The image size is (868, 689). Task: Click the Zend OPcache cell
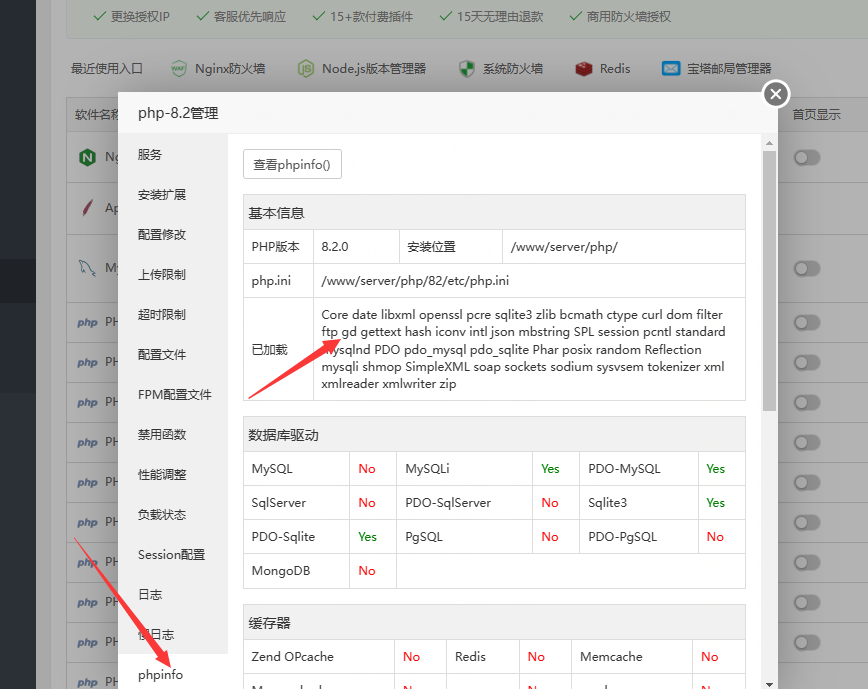tap(319, 656)
